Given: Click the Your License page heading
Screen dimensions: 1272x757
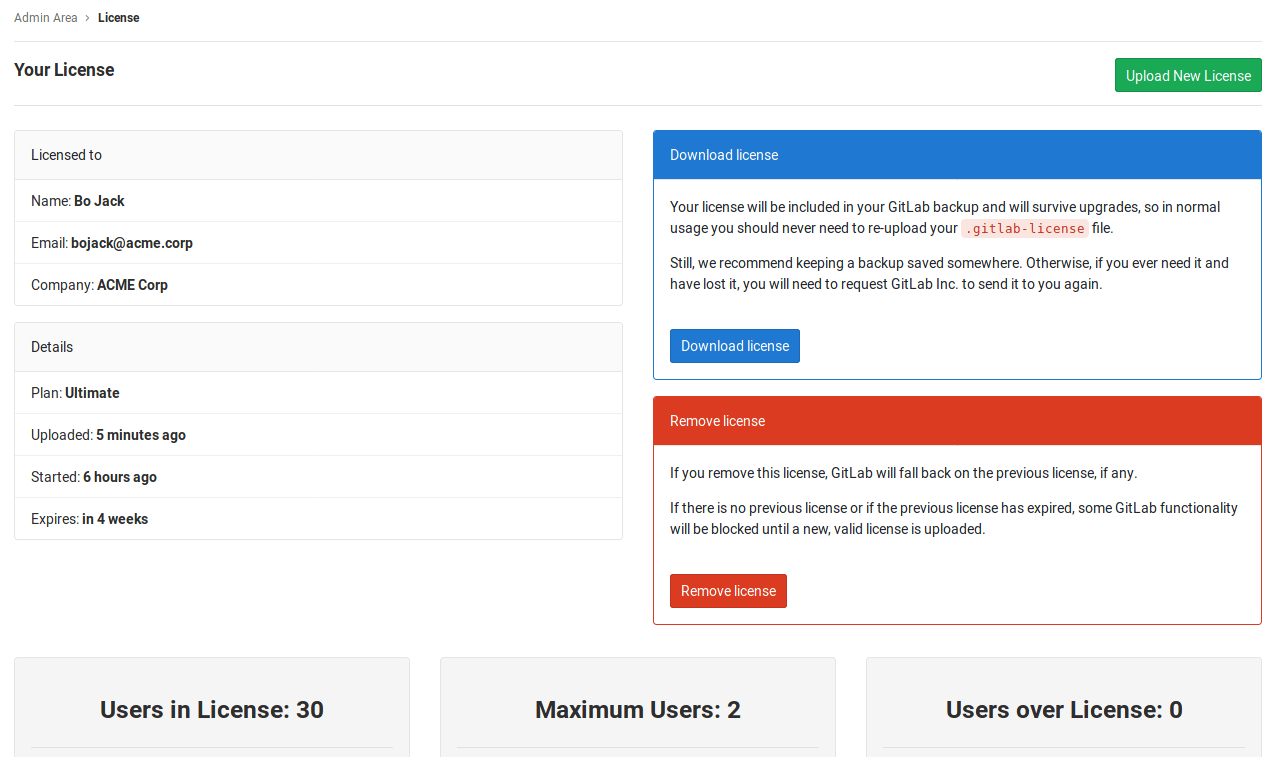Looking at the screenshot, I should click(x=64, y=70).
